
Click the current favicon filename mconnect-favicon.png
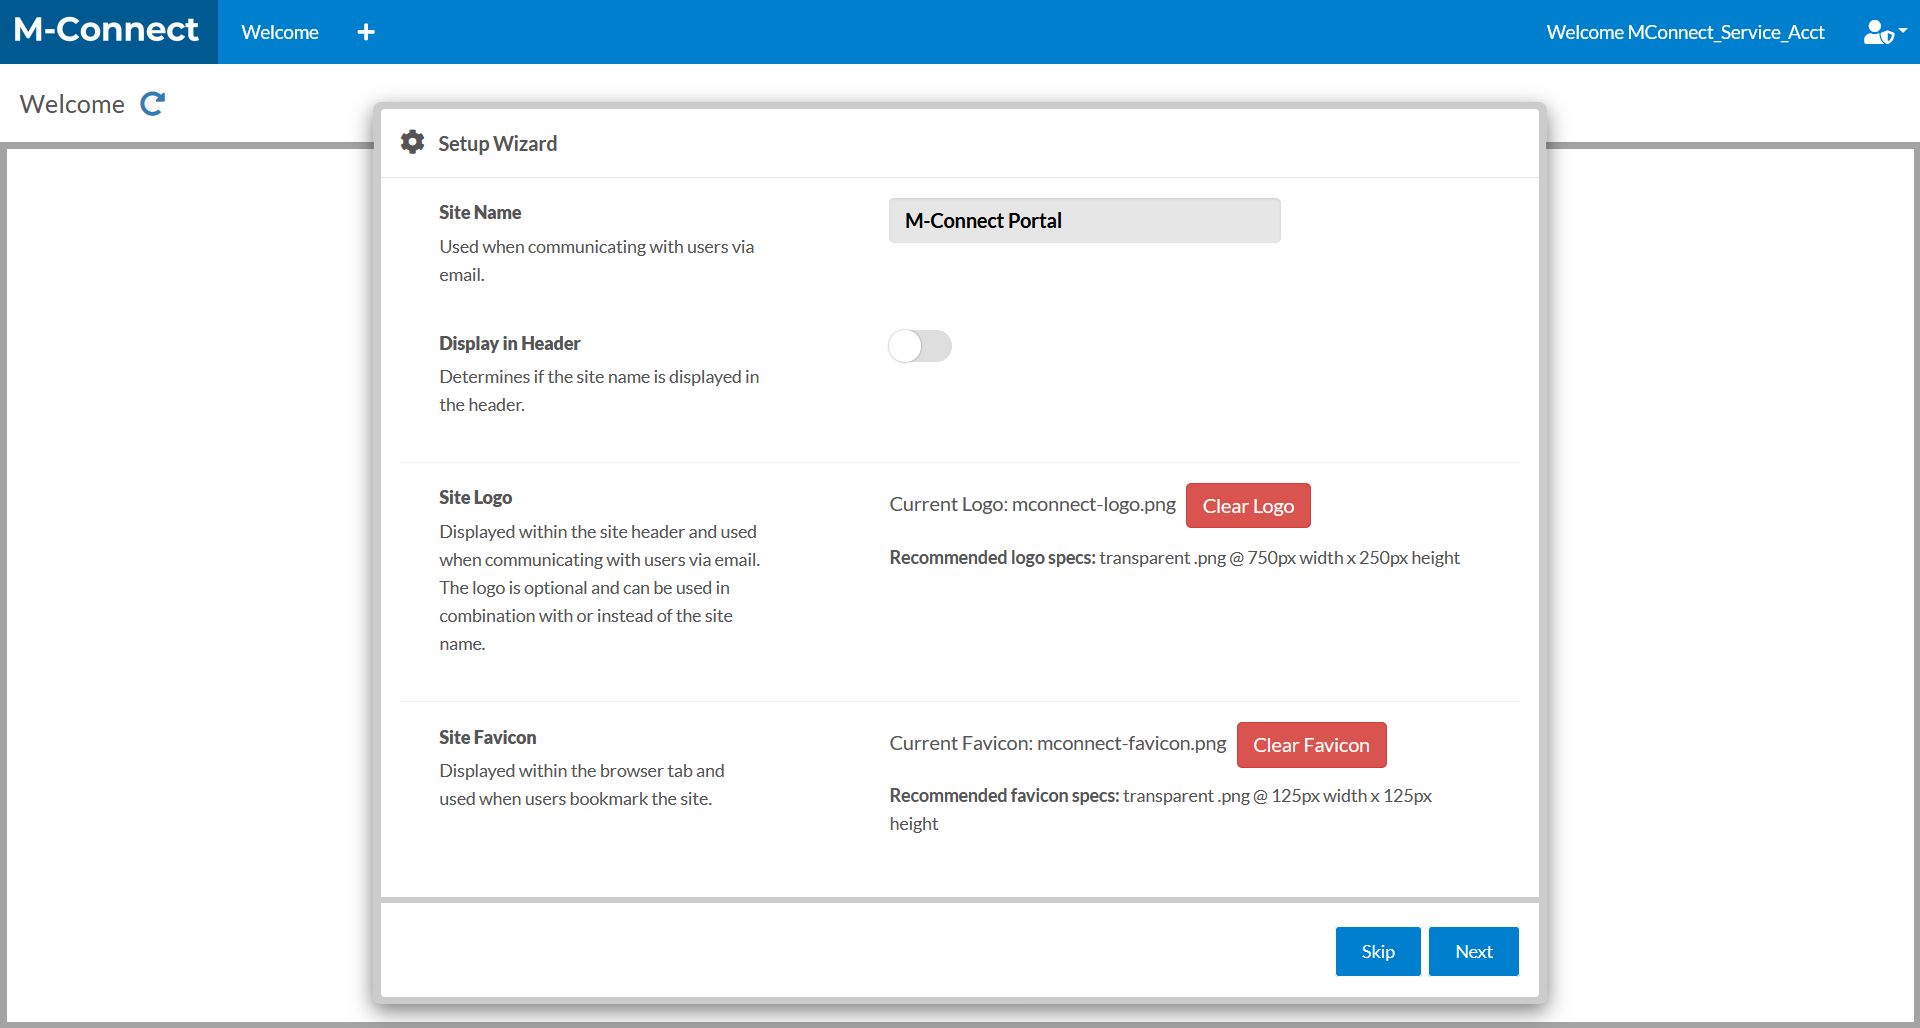(x=1131, y=744)
